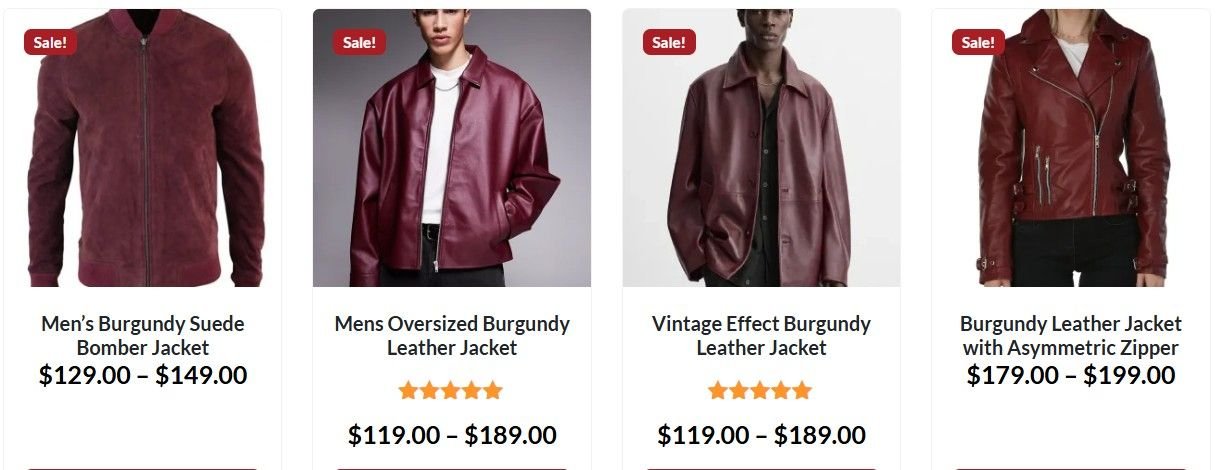Click the price under Vintage Effect Jacket stars

tap(761, 436)
